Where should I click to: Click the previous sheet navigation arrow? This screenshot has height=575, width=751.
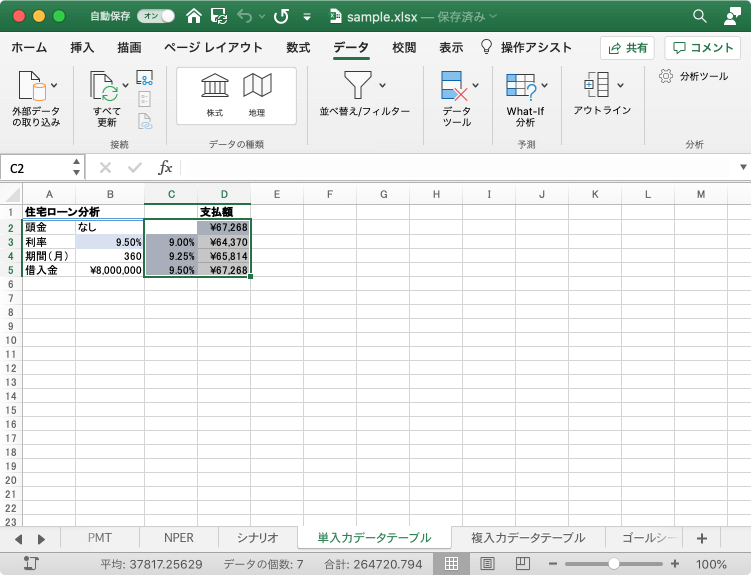coord(18,540)
